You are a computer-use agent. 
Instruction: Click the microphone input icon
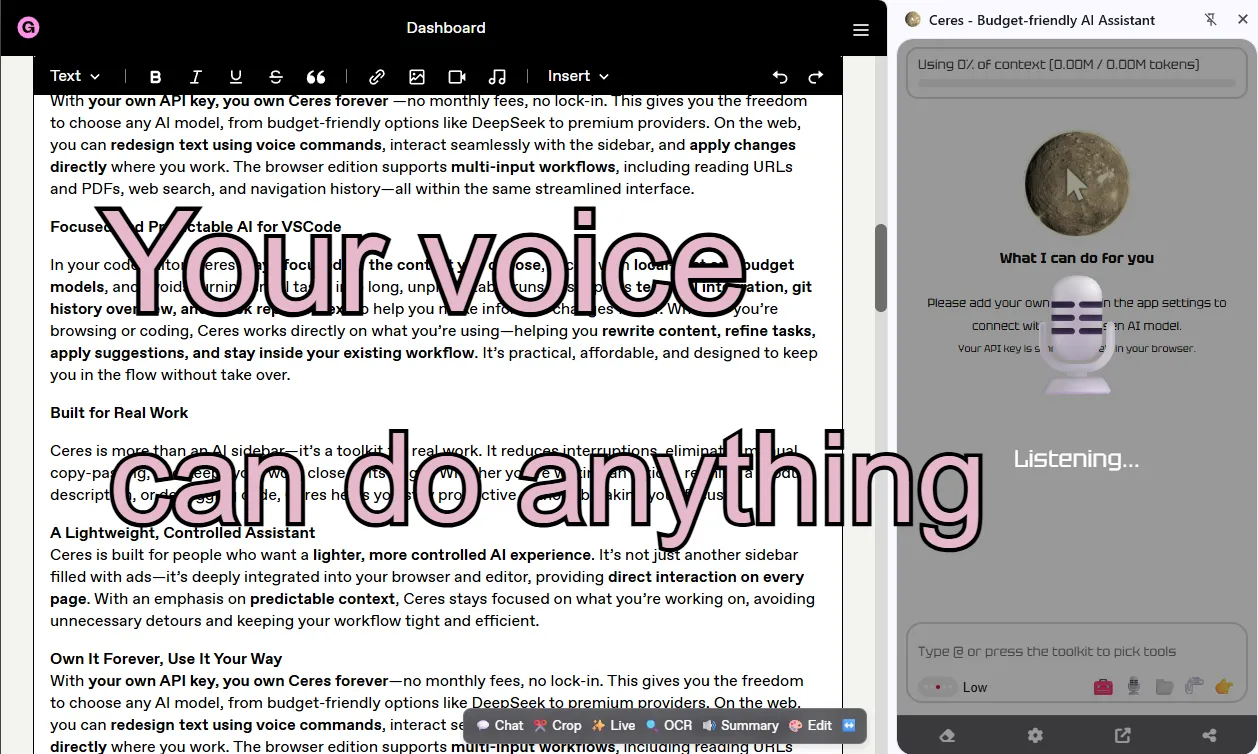(1132, 687)
